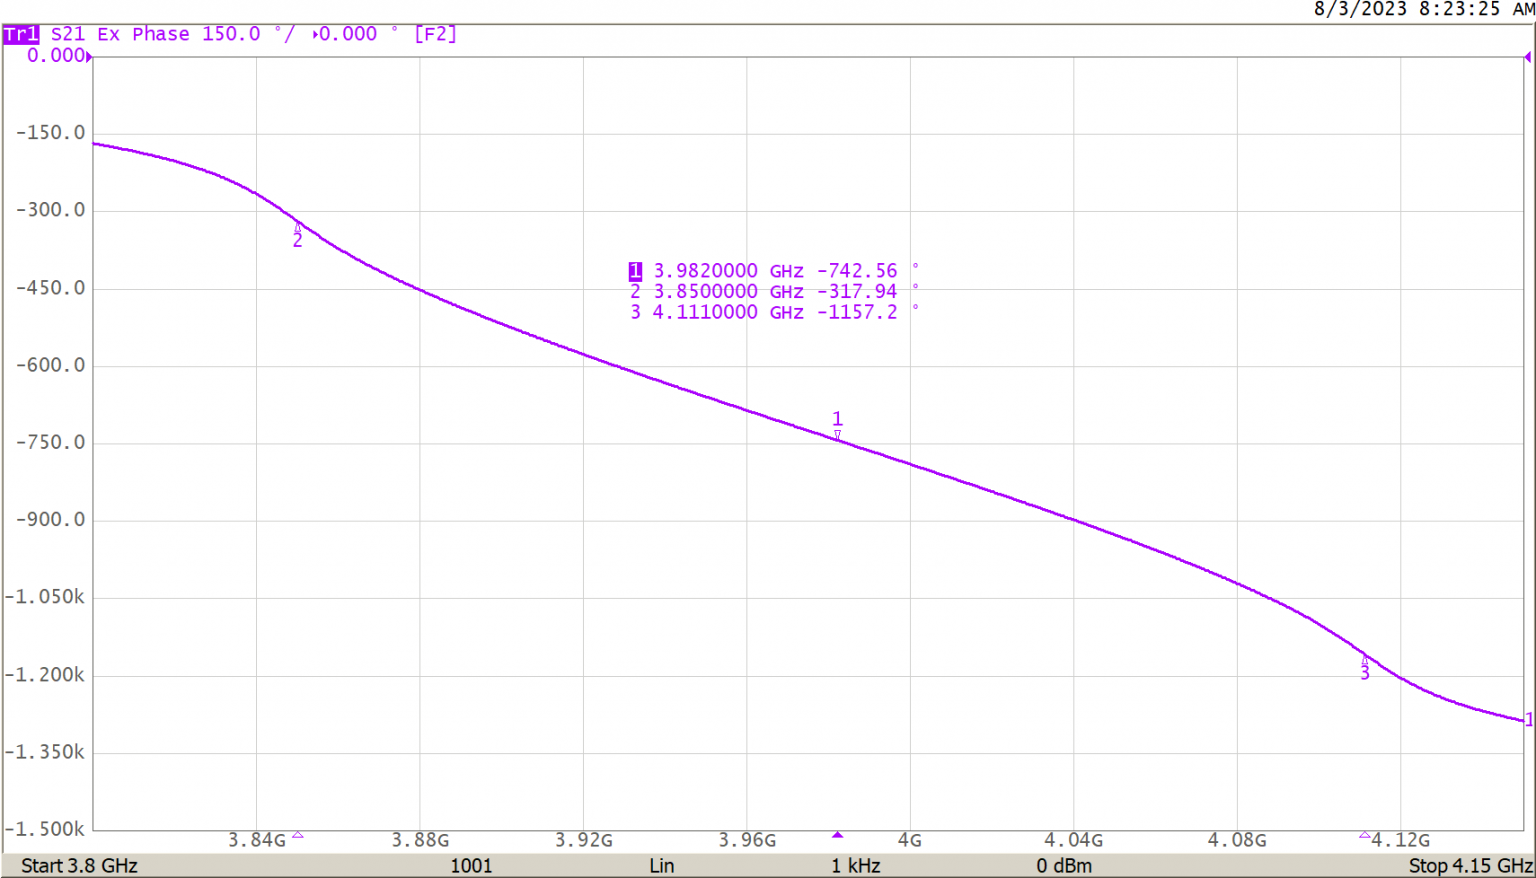Click the left reference level arrow
Viewport: 1536px width, 878px height.
pyautogui.click(x=90, y=57)
